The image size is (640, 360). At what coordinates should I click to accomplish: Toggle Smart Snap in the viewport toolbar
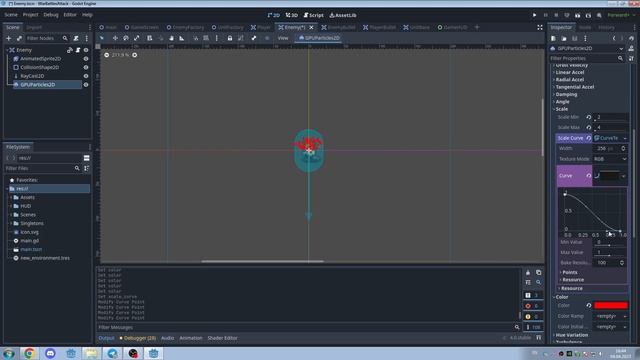coord(196,38)
